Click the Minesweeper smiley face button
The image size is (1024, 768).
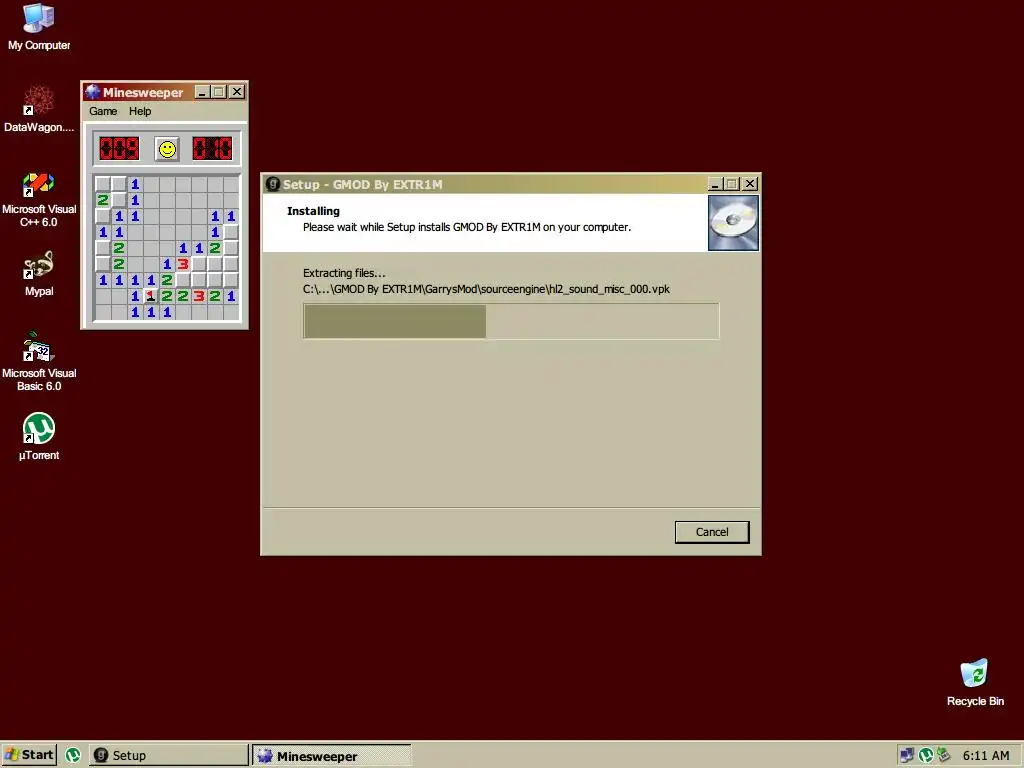[x=167, y=150]
